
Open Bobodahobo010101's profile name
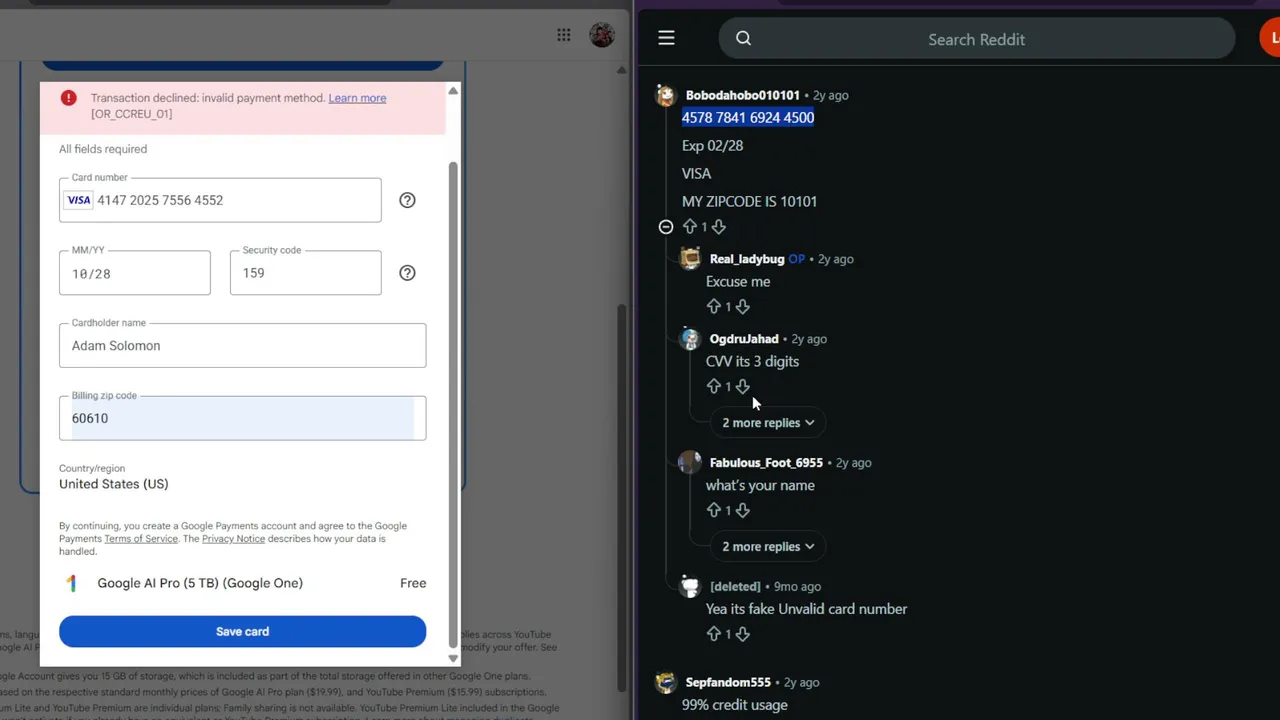tap(743, 95)
